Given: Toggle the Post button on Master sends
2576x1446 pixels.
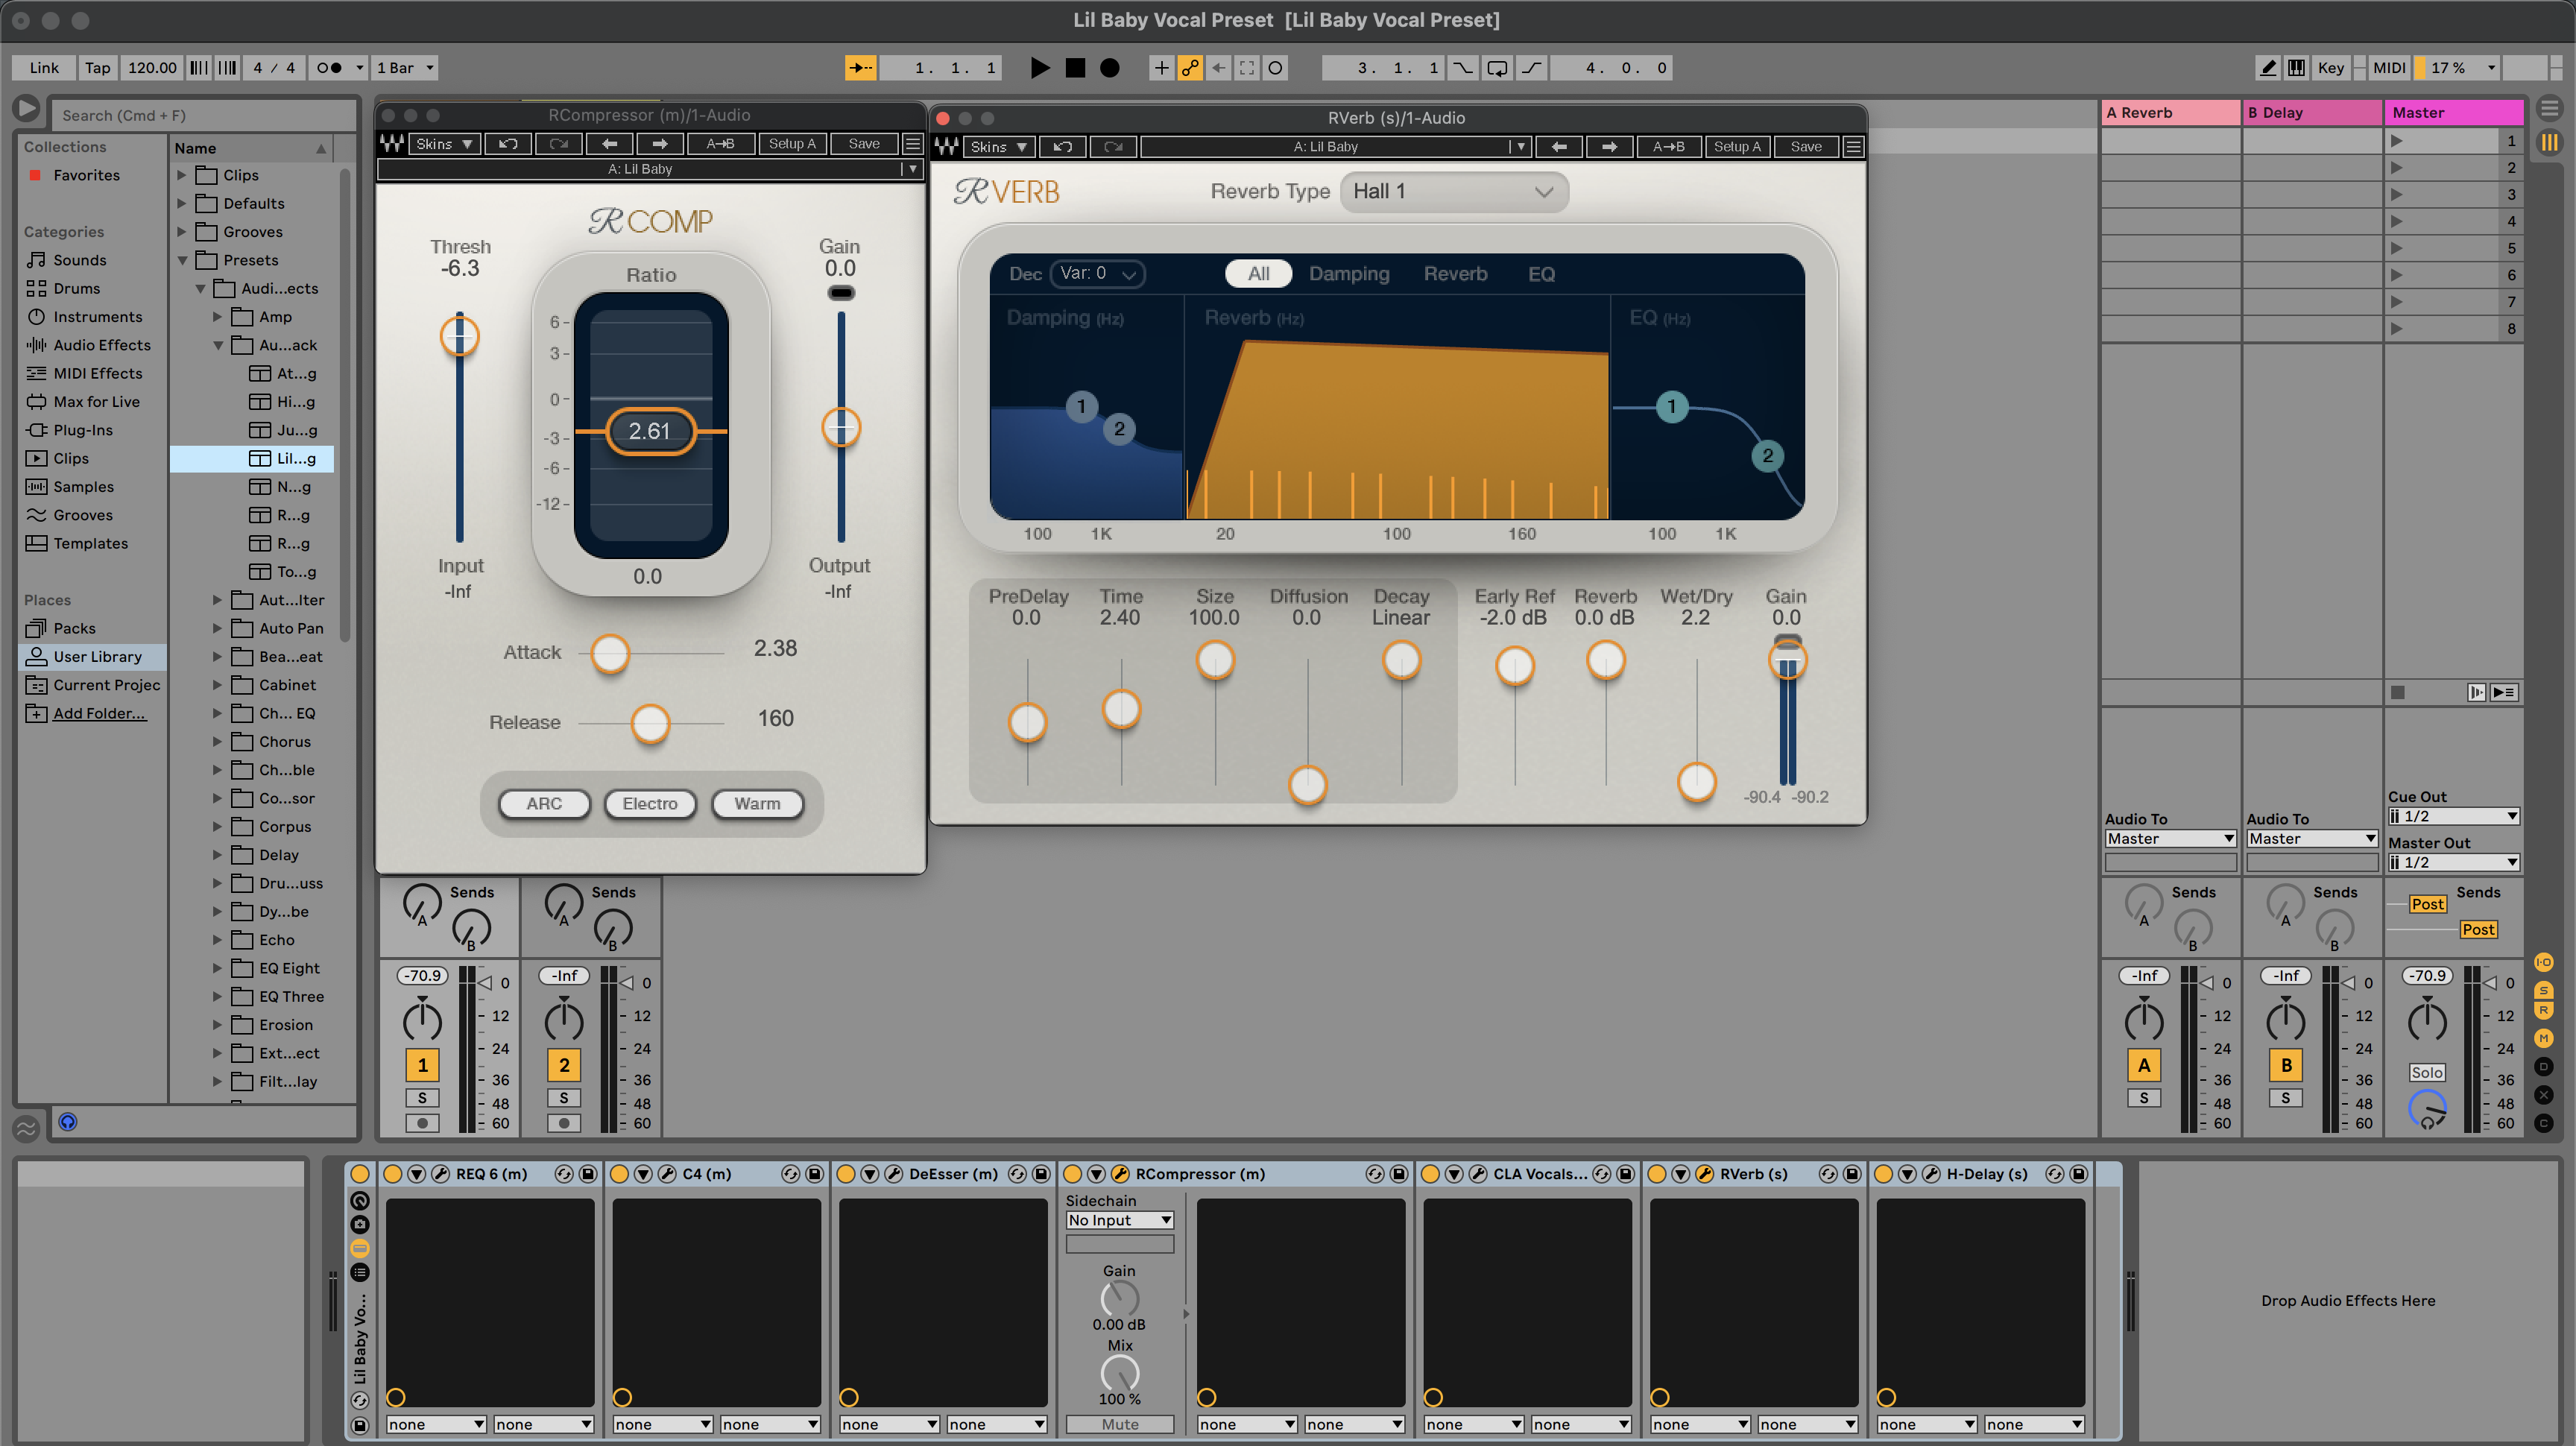Looking at the screenshot, I should [2427, 904].
